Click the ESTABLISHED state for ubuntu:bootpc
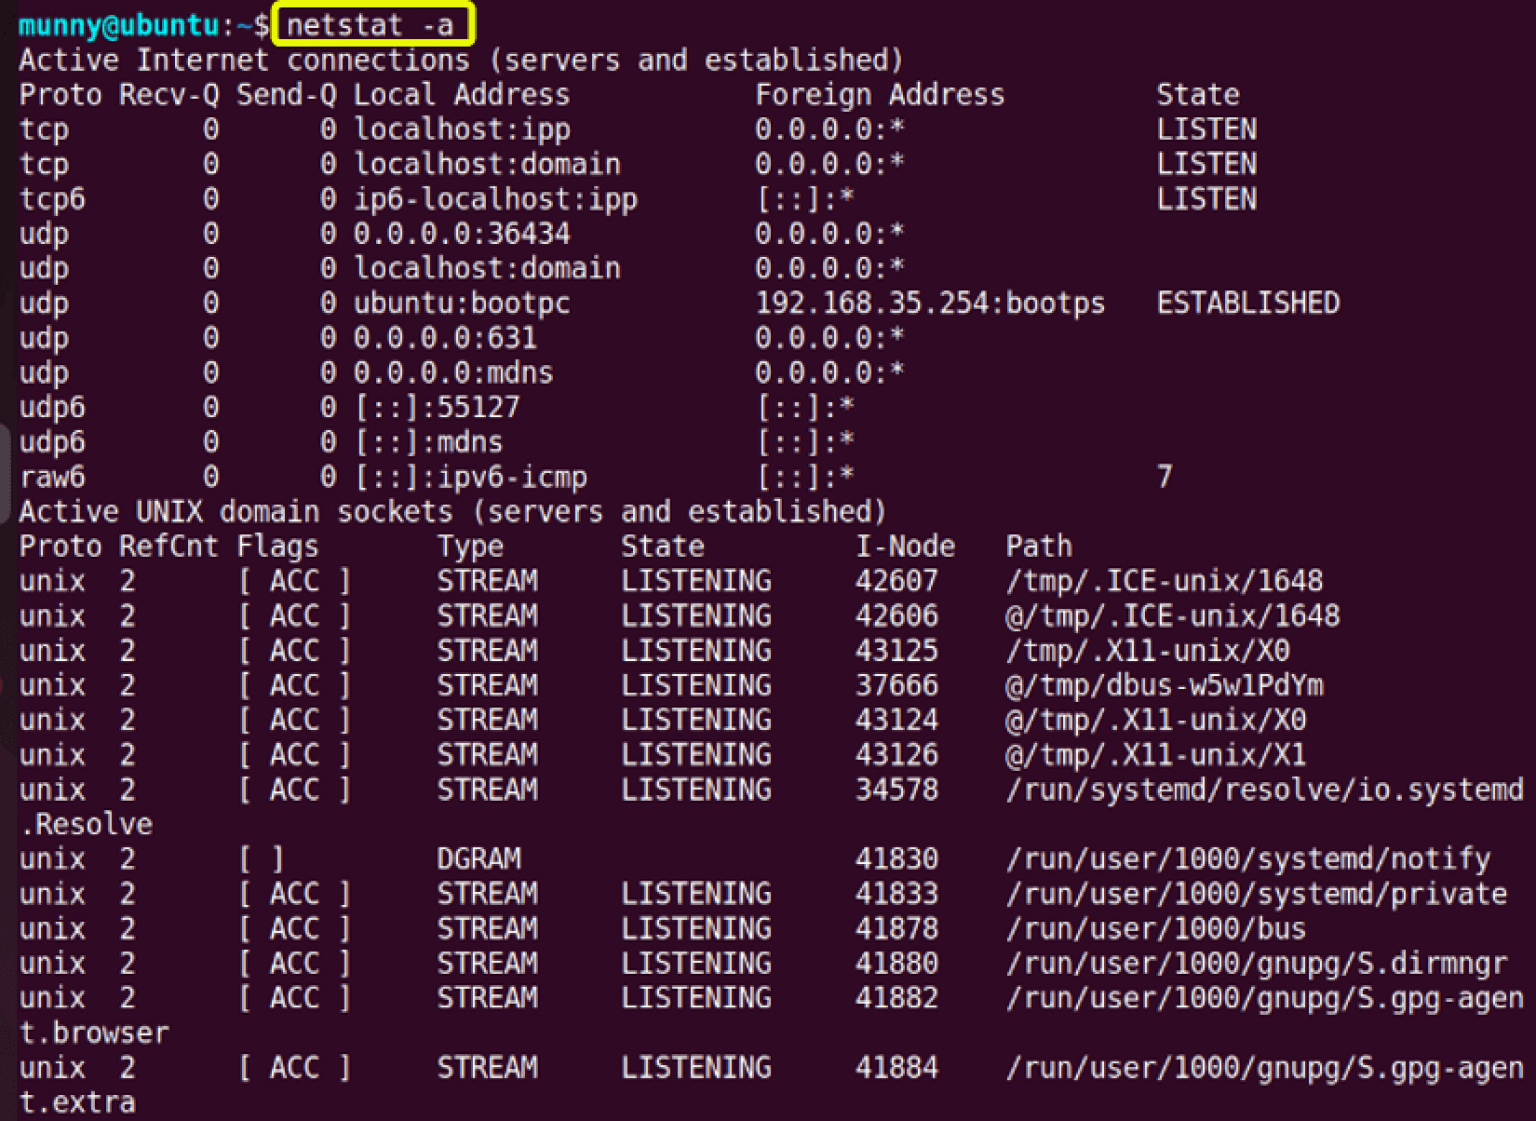 tap(1247, 302)
